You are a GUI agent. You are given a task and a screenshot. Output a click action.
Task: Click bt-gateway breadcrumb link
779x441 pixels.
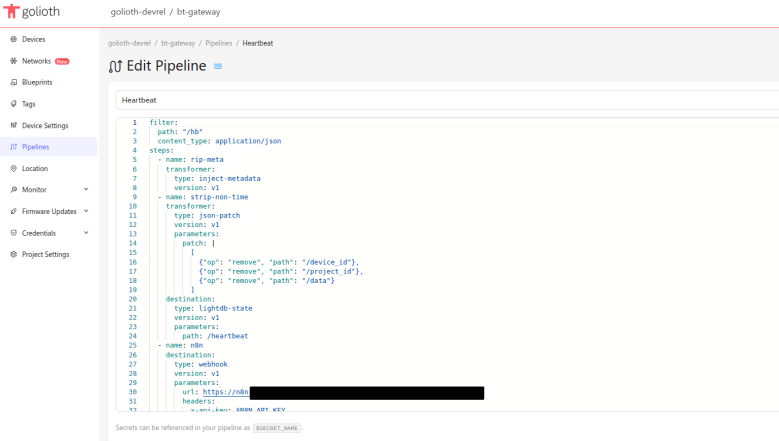pyautogui.click(x=178, y=43)
